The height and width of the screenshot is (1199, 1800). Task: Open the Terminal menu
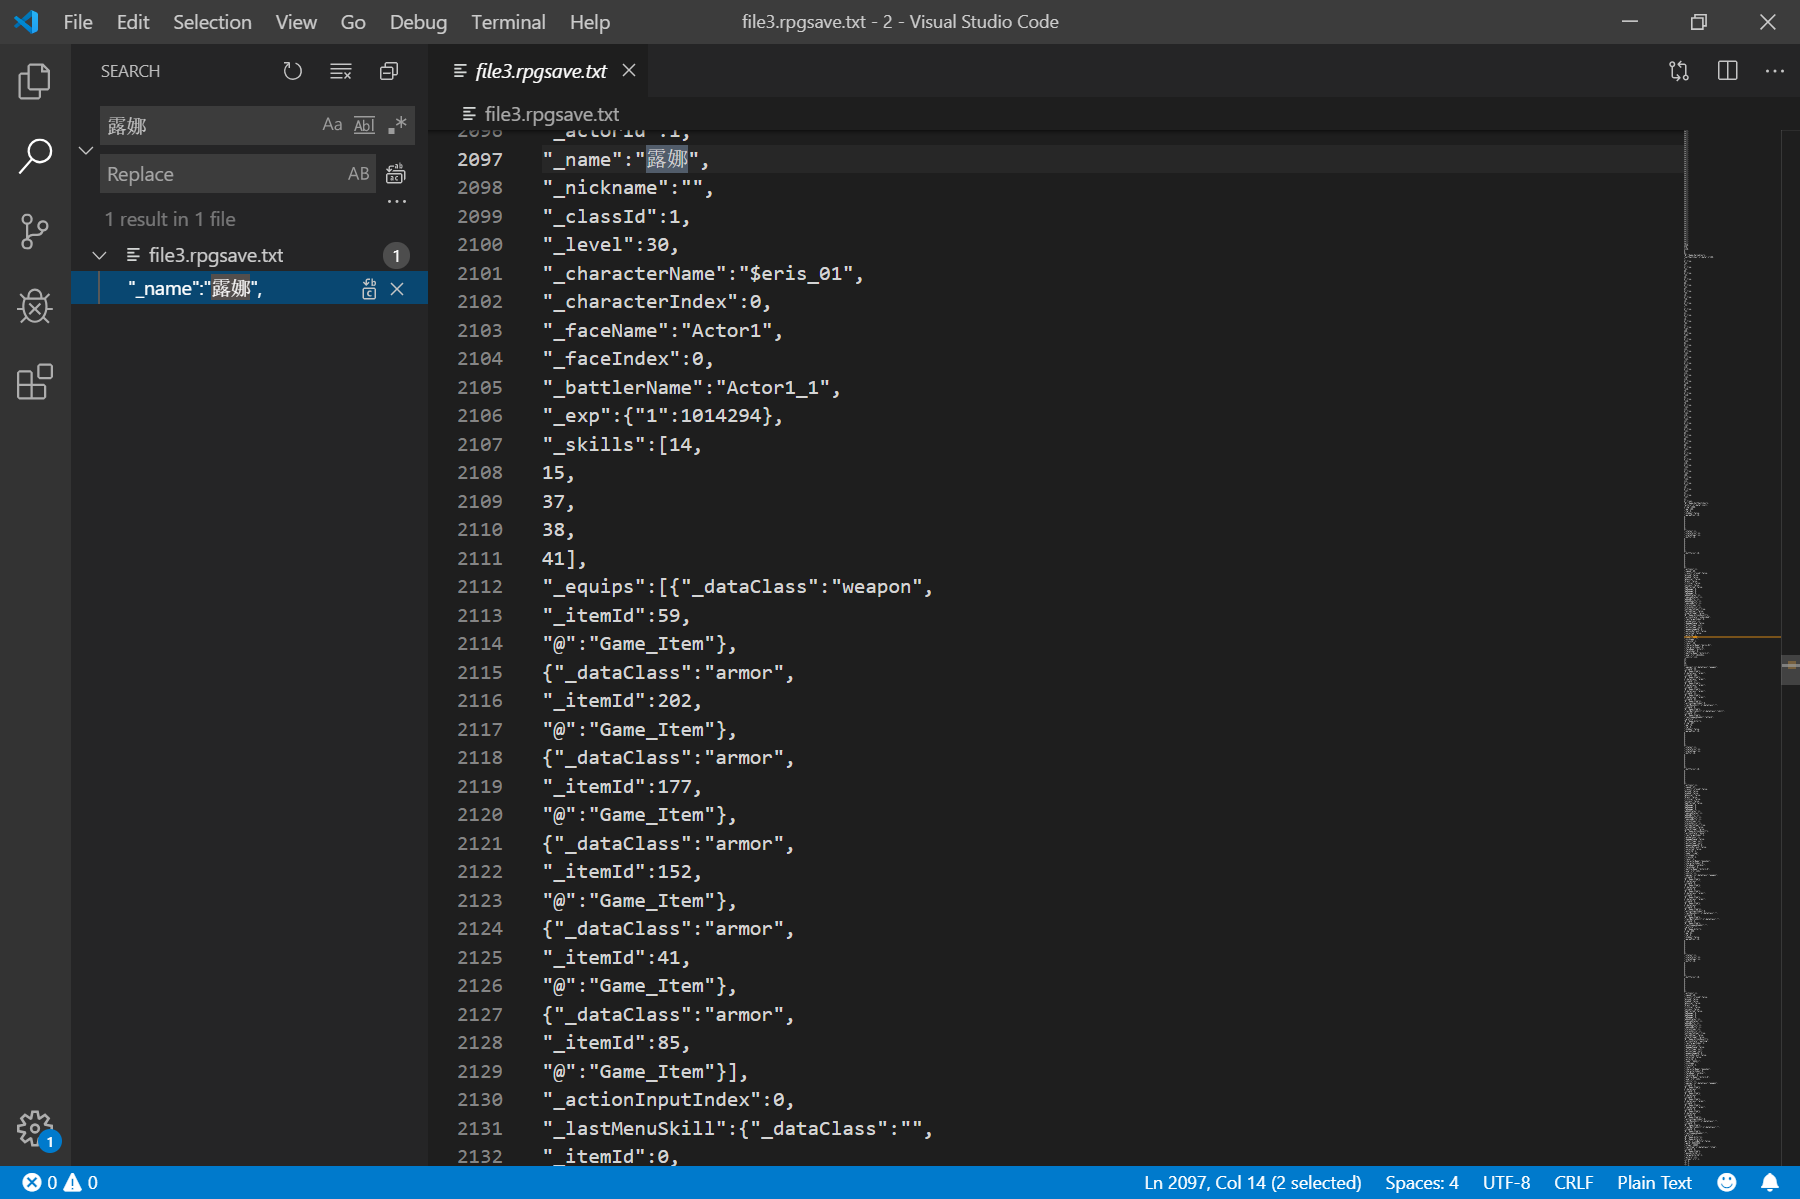(x=508, y=22)
